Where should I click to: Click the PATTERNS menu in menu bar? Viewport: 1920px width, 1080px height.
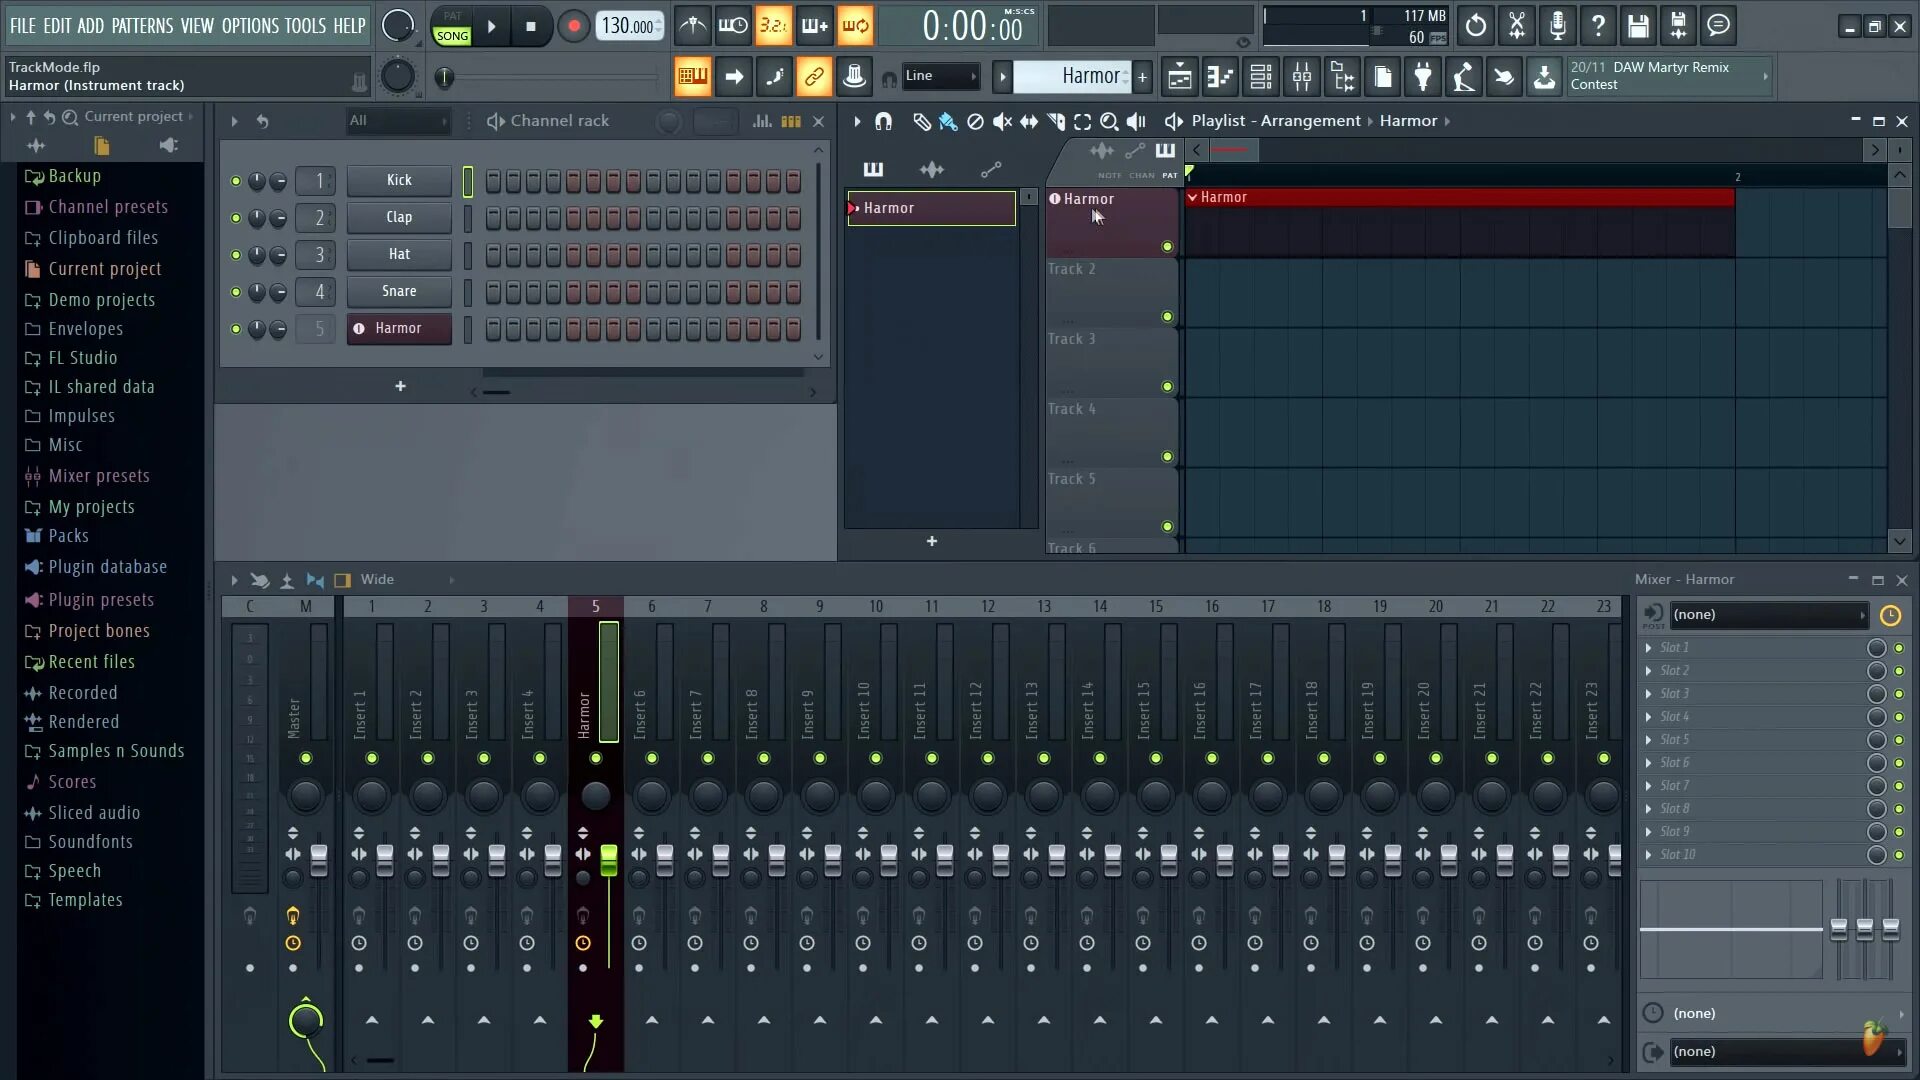pyautogui.click(x=141, y=26)
